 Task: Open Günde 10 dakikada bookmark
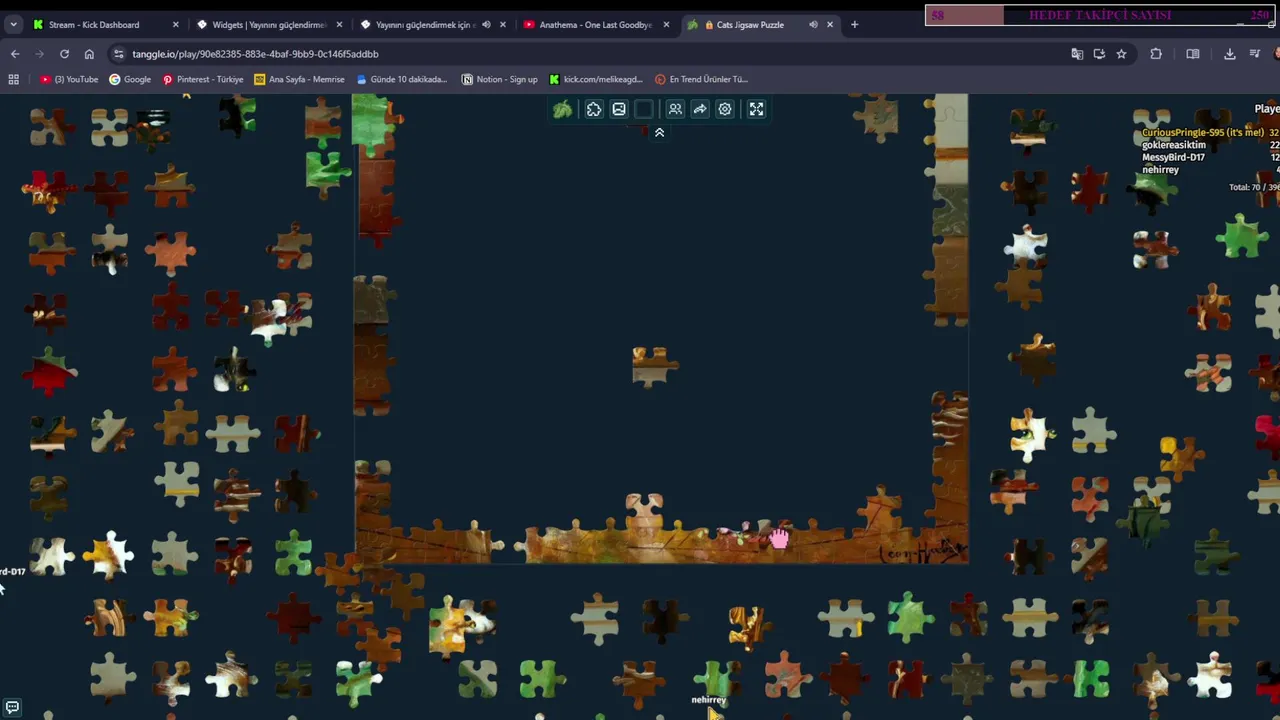[x=401, y=79]
